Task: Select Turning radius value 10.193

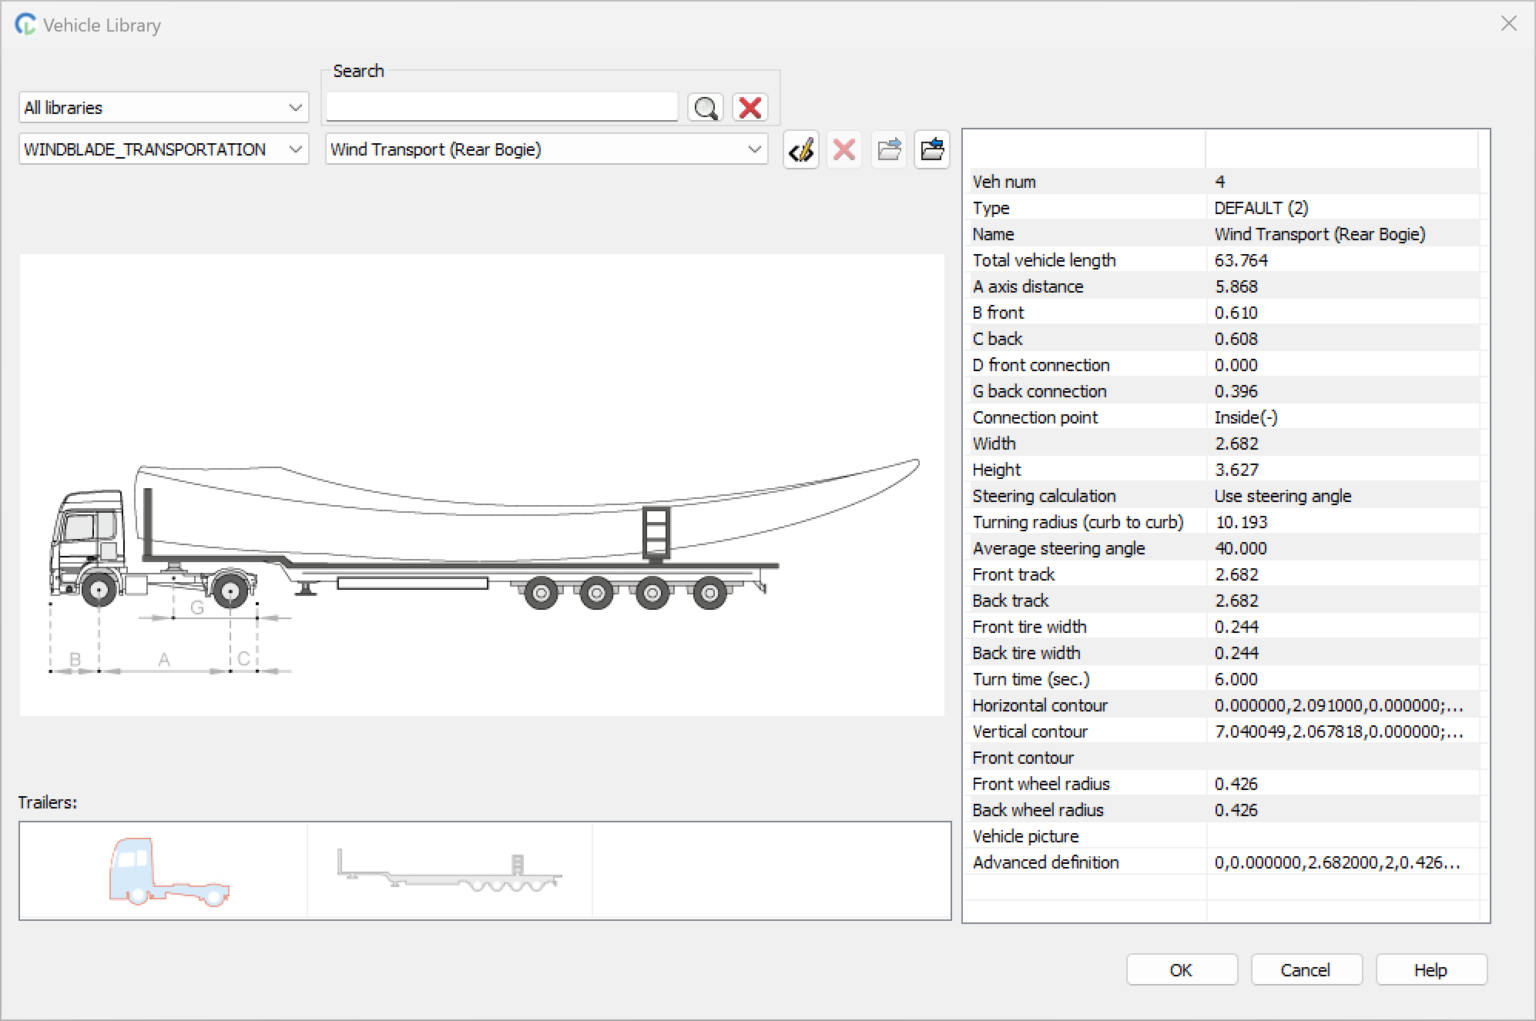Action: coord(1241,522)
